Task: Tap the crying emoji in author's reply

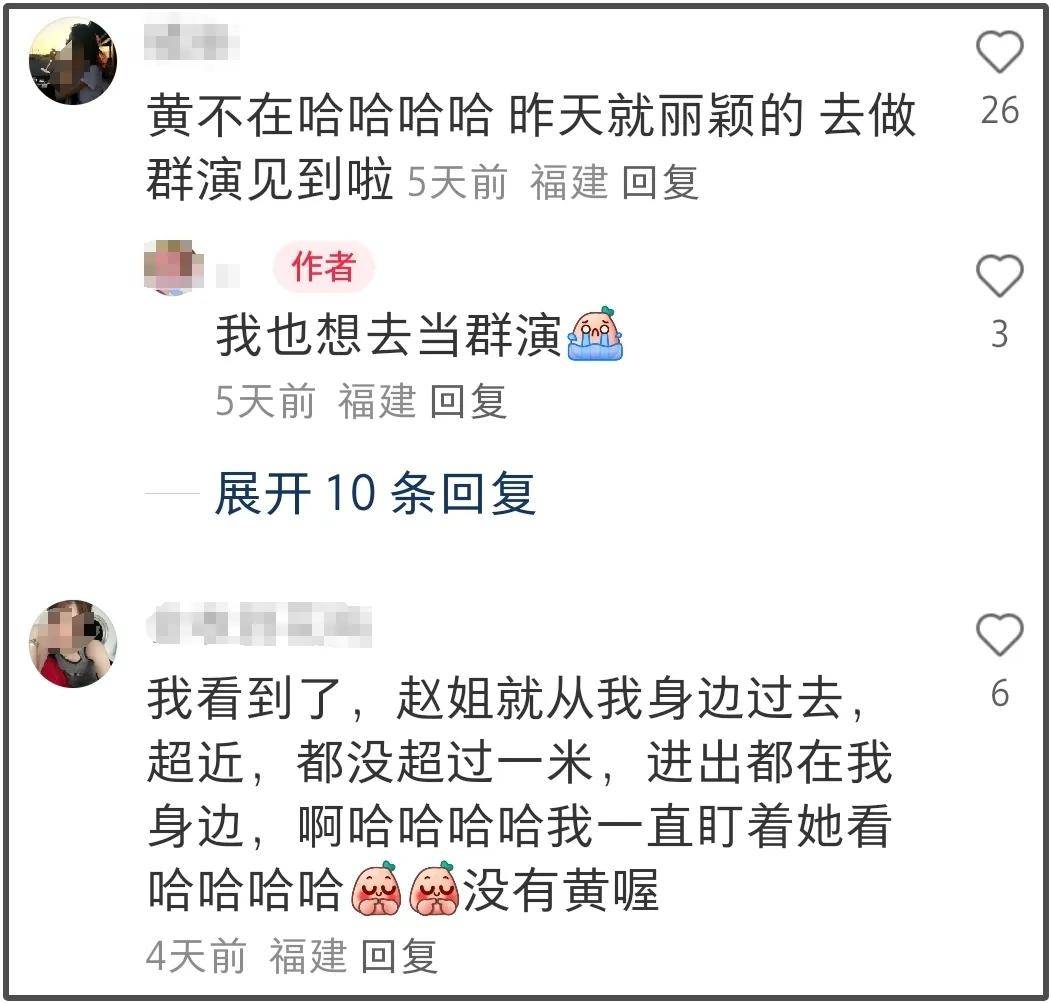Action: click(x=595, y=333)
